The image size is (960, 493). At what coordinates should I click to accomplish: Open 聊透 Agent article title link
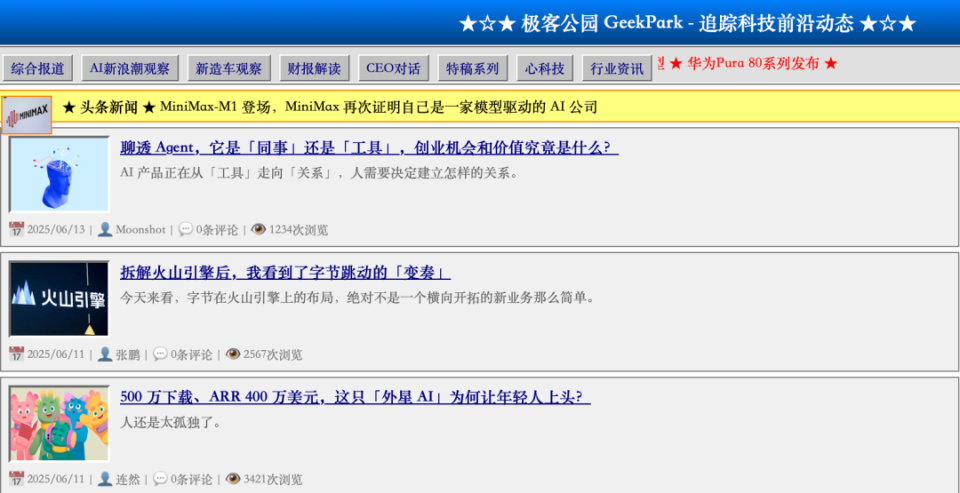[369, 148]
